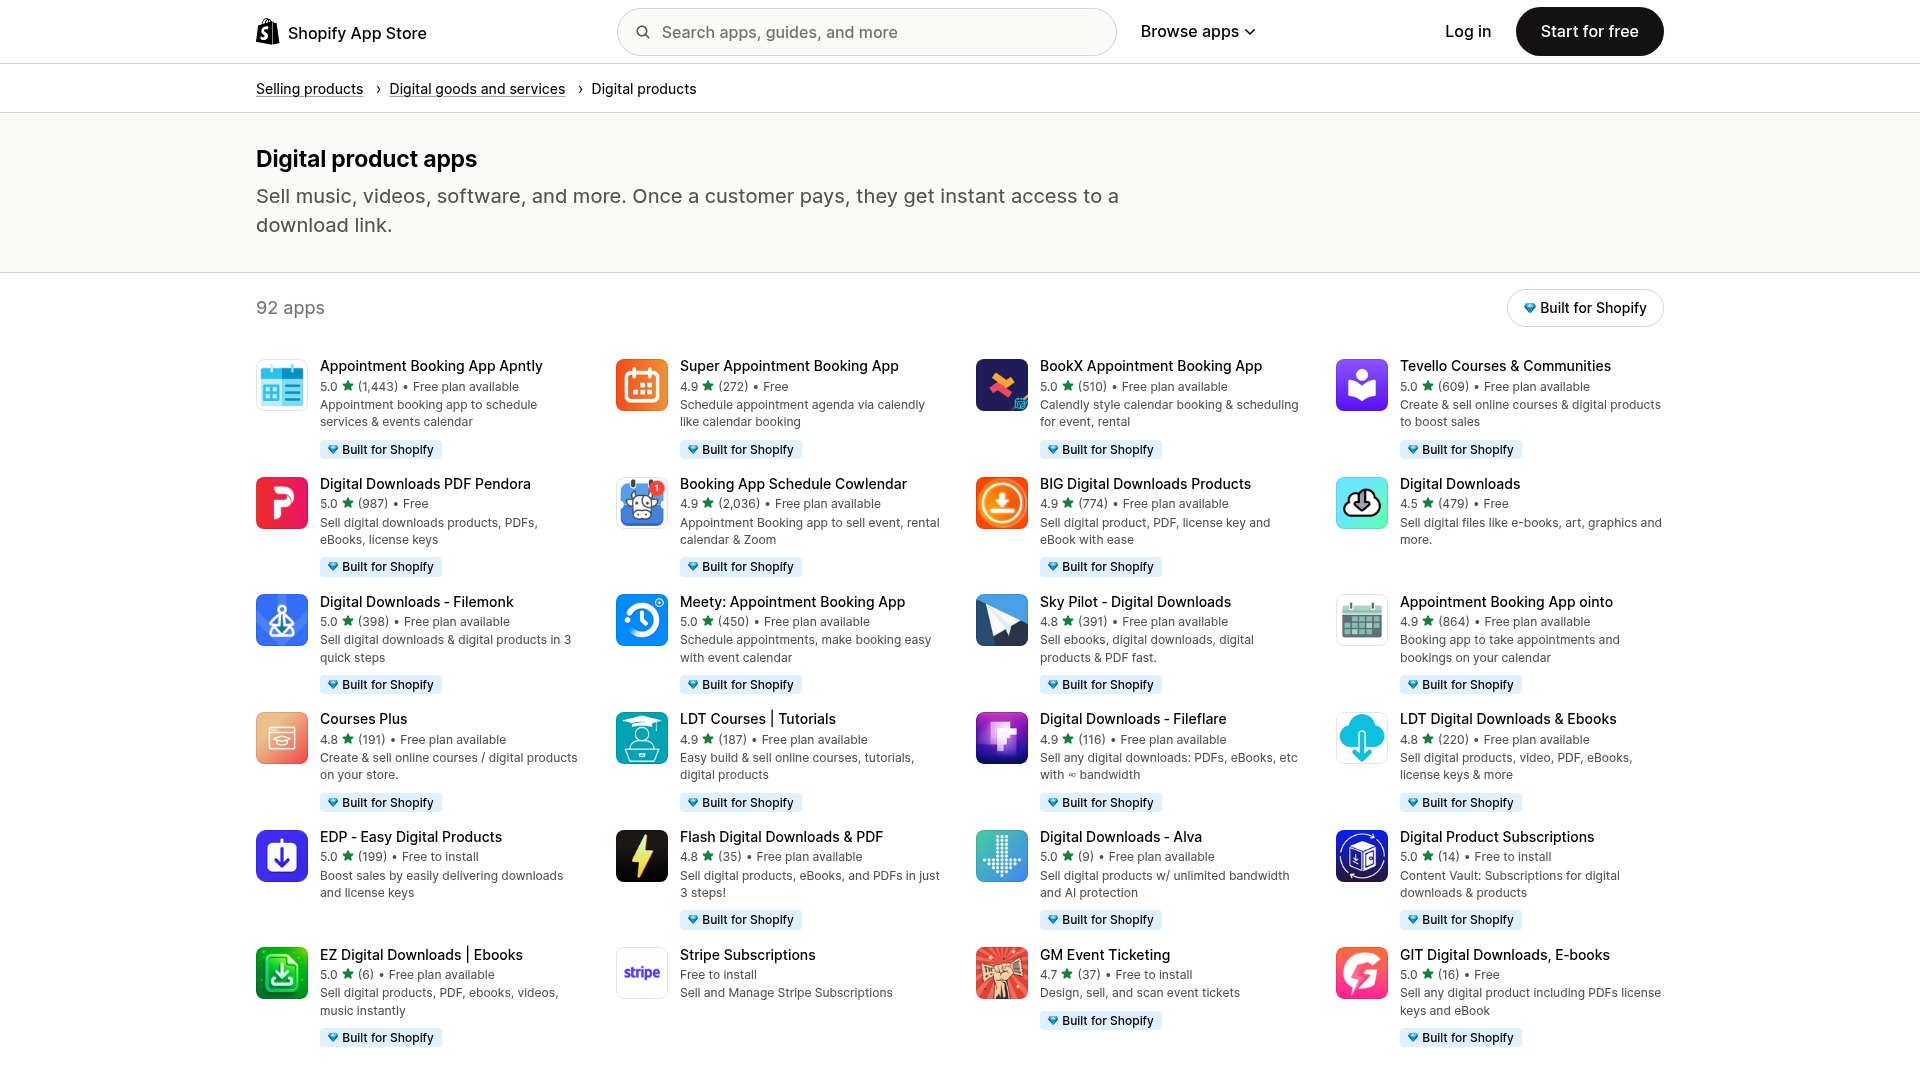Open BookX Appointment Booking App title
Image resolution: width=1920 pixels, height=1080 pixels.
pos(1151,366)
